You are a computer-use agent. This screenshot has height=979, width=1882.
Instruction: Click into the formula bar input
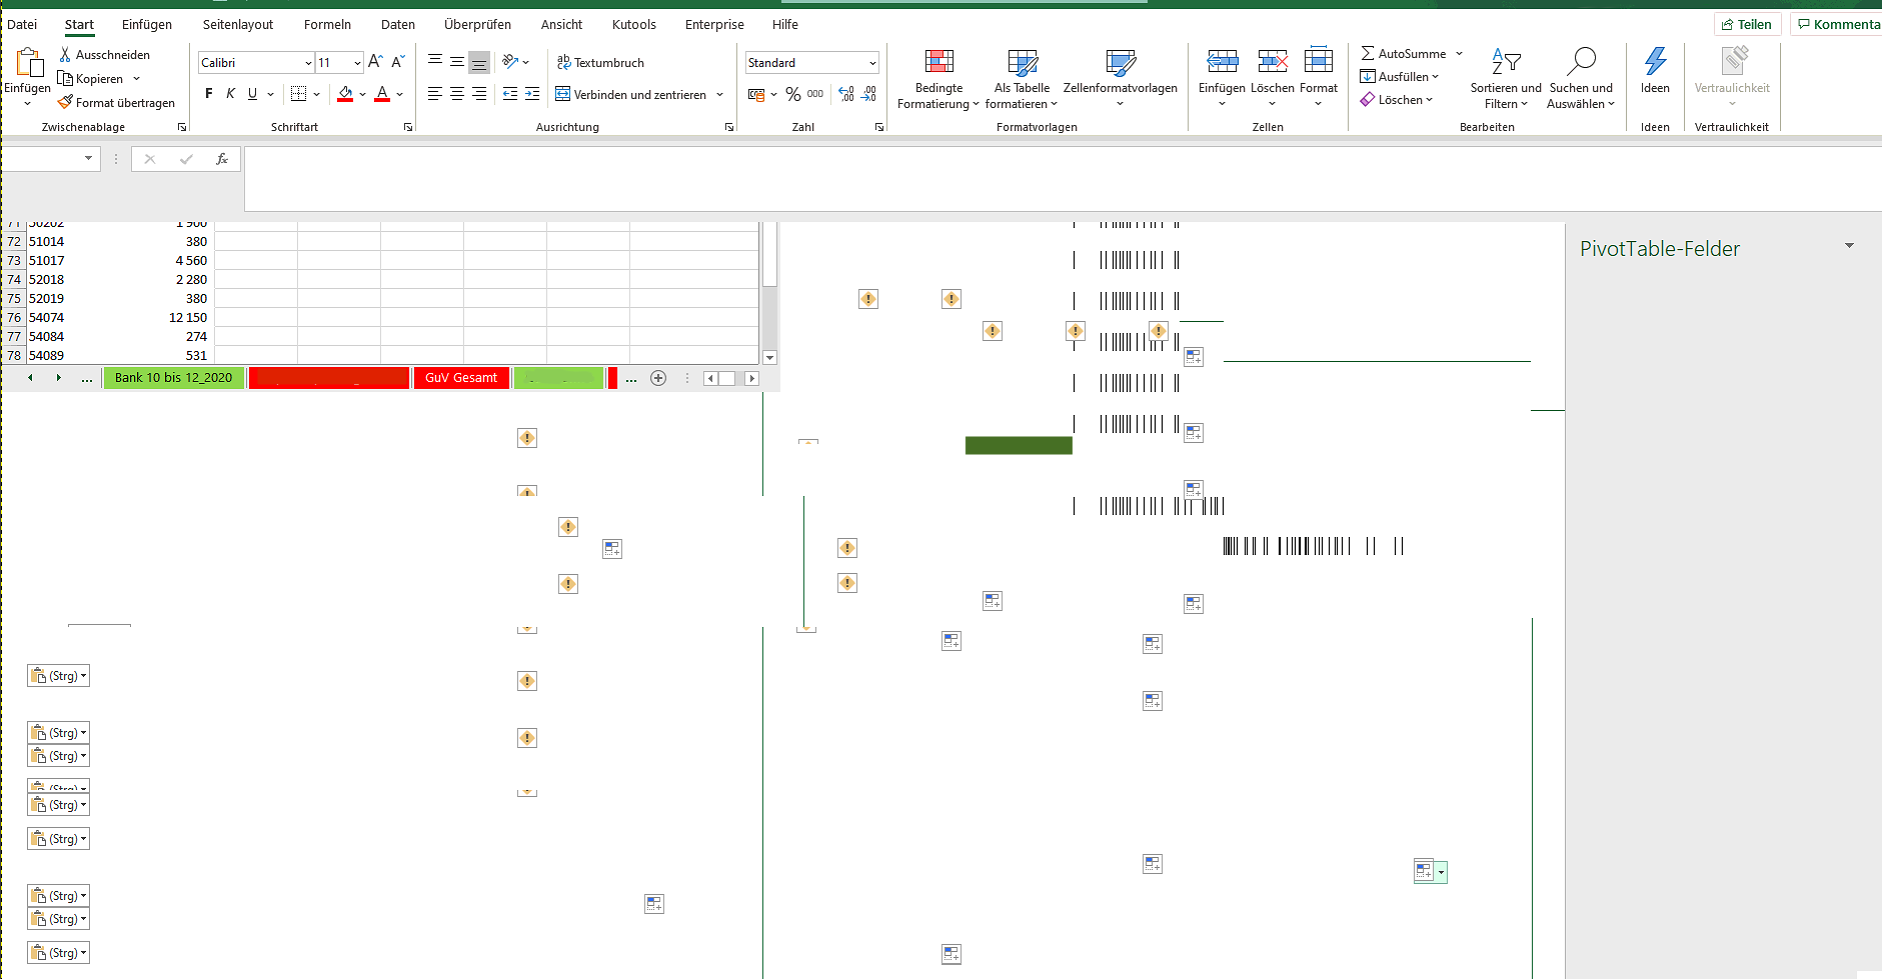pyautogui.click(x=1063, y=179)
